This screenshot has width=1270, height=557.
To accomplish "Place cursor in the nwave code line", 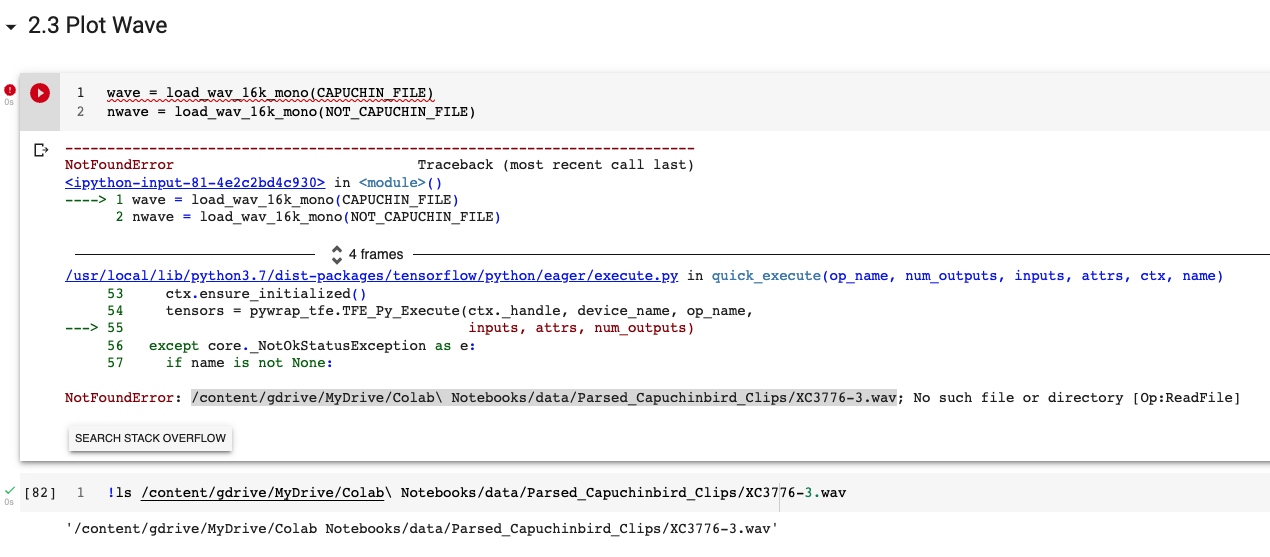I will (x=291, y=111).
